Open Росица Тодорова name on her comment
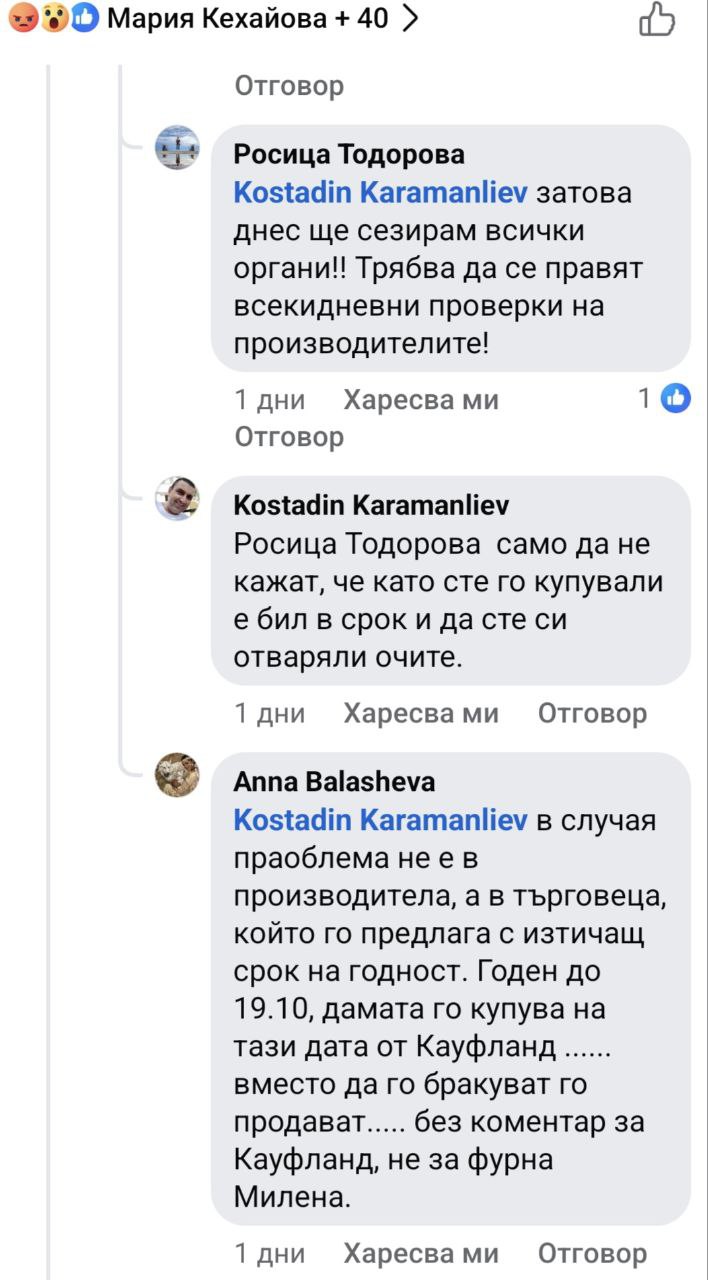 [349, 154]
